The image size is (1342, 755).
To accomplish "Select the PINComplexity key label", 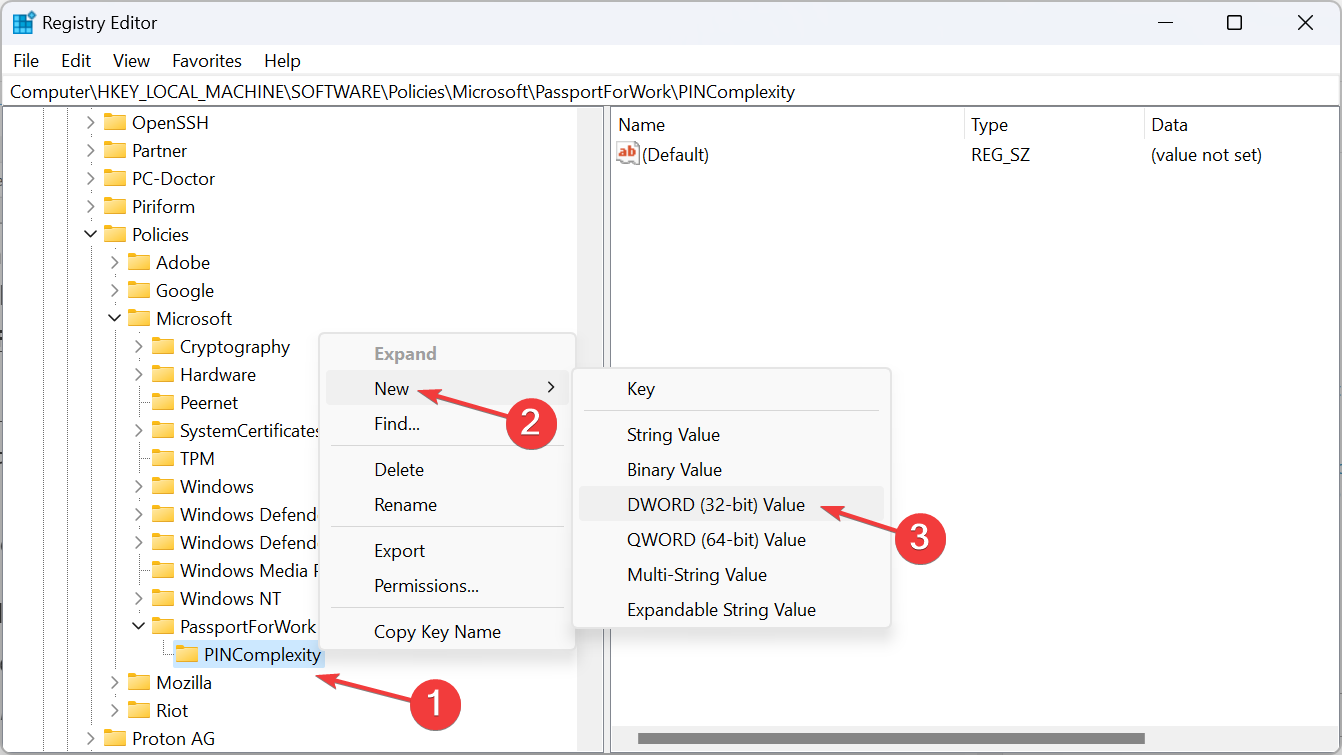I will point(262,655).
